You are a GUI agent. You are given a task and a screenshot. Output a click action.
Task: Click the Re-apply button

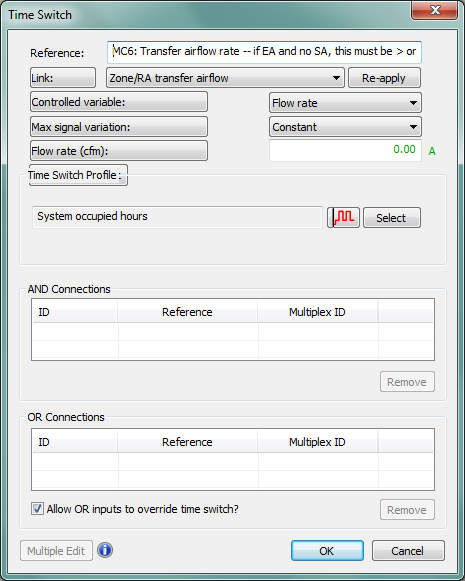(x=384, y=78)
